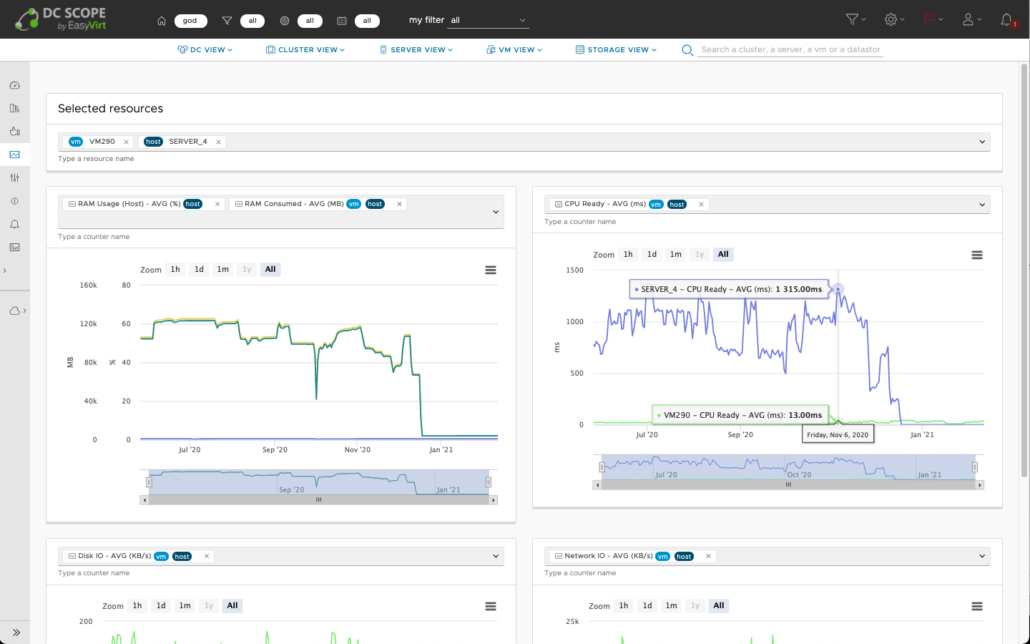The image size is (1030, 644).
Task: Open the notifications bell in header
Action: [1007, 20]
